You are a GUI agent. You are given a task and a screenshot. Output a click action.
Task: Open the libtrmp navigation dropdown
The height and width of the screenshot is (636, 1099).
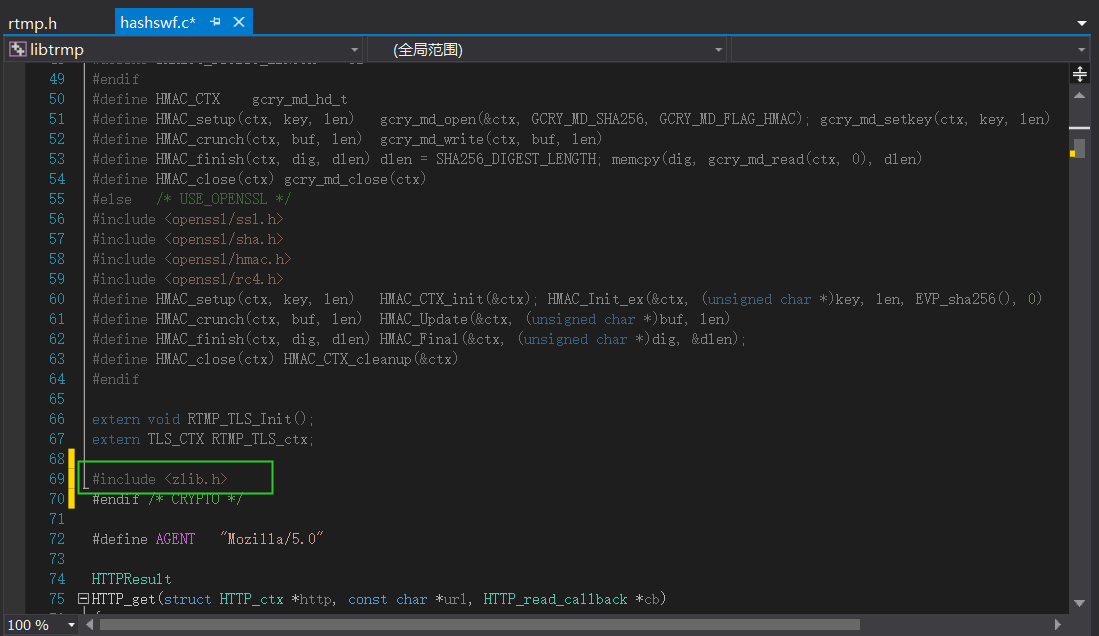355,48
